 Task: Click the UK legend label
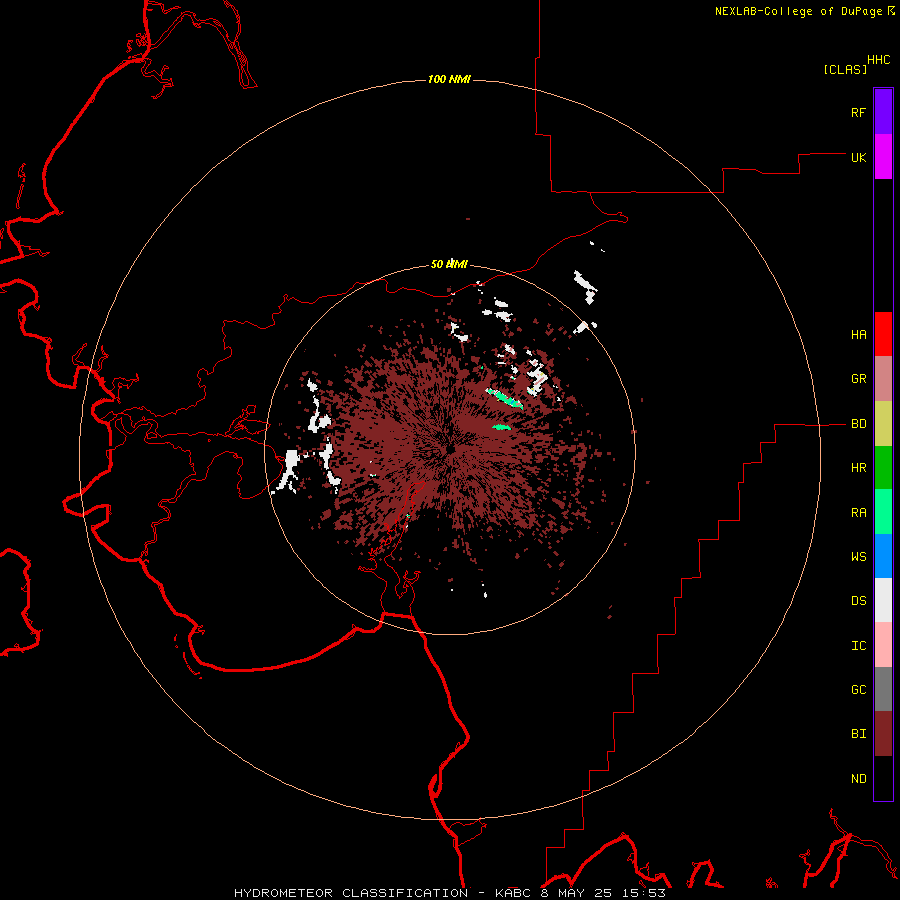click(x=858, y=157)
